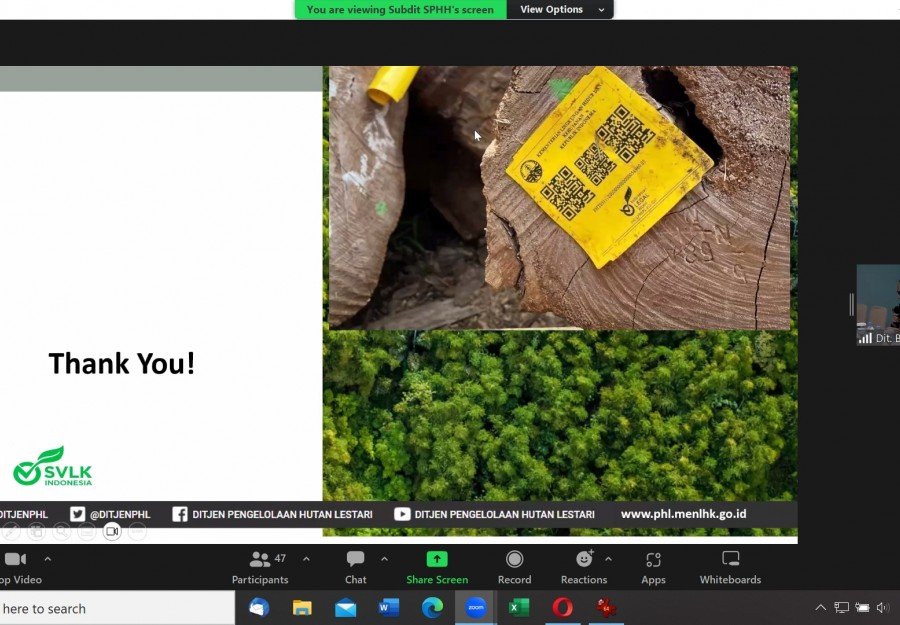The height and width of the screenshot is (625, 900).
Task: Click the Twitter icon on the slide footer
Action: 77,514
